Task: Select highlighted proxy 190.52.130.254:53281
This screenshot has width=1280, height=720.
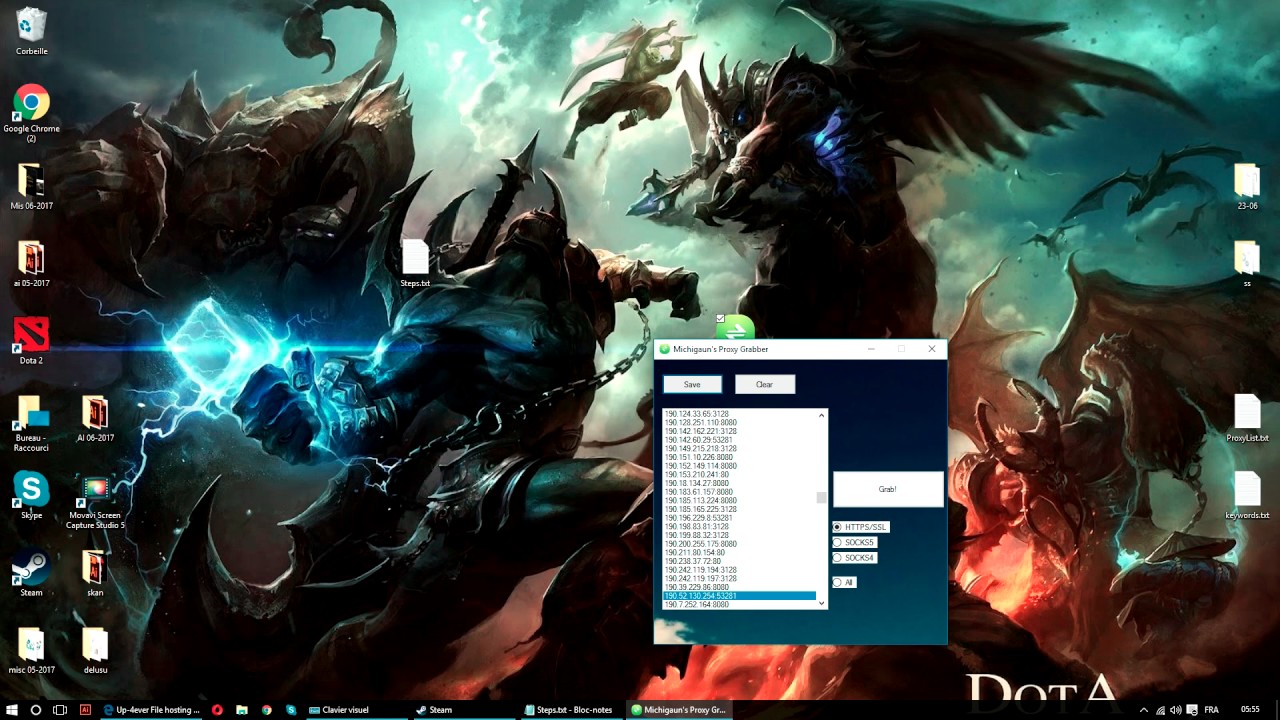Action: coord(740,596)
